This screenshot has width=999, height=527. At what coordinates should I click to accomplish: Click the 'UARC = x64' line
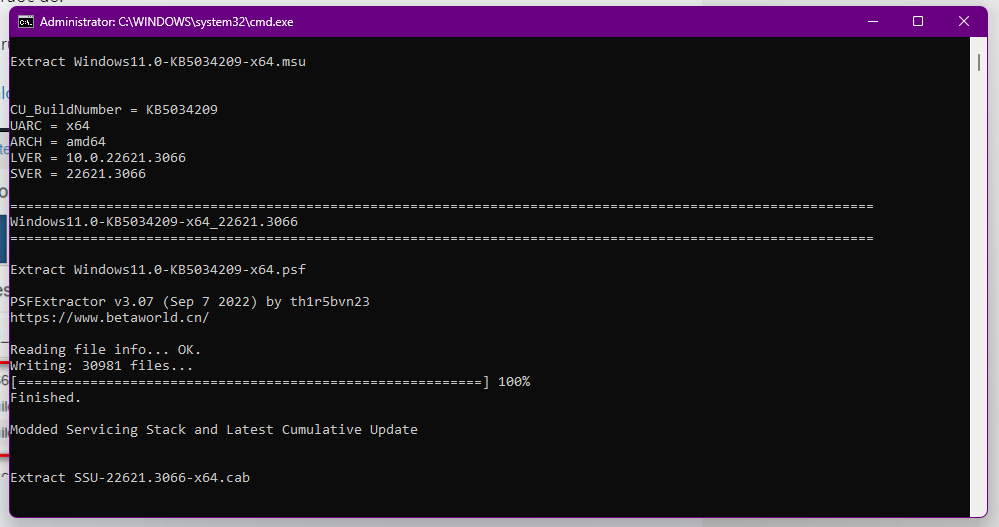pyautogui.click(x=50, y=126)
